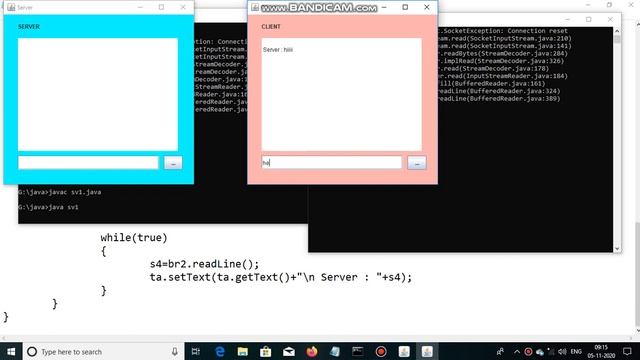Click the Client chat area with "Server : hiiii"
The image size is (640, 360).
pos(342,94)
